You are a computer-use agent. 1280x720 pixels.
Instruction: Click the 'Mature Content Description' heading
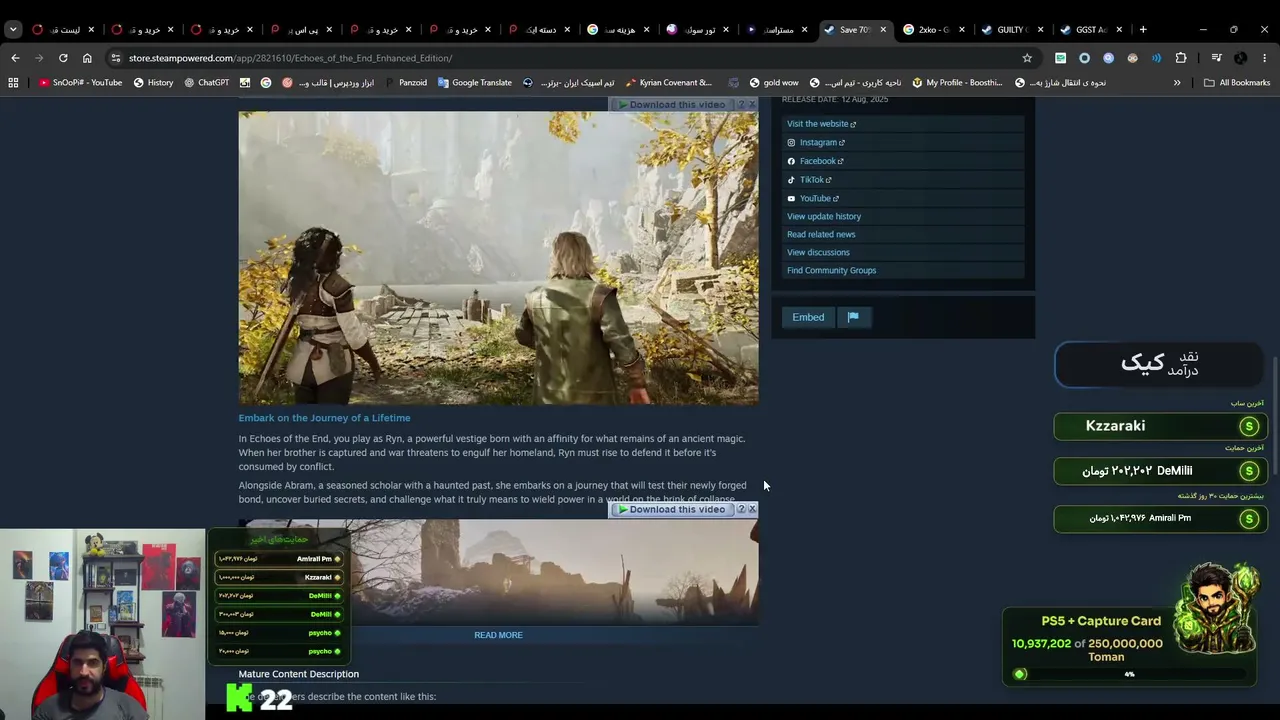click(x=298, y=674)
